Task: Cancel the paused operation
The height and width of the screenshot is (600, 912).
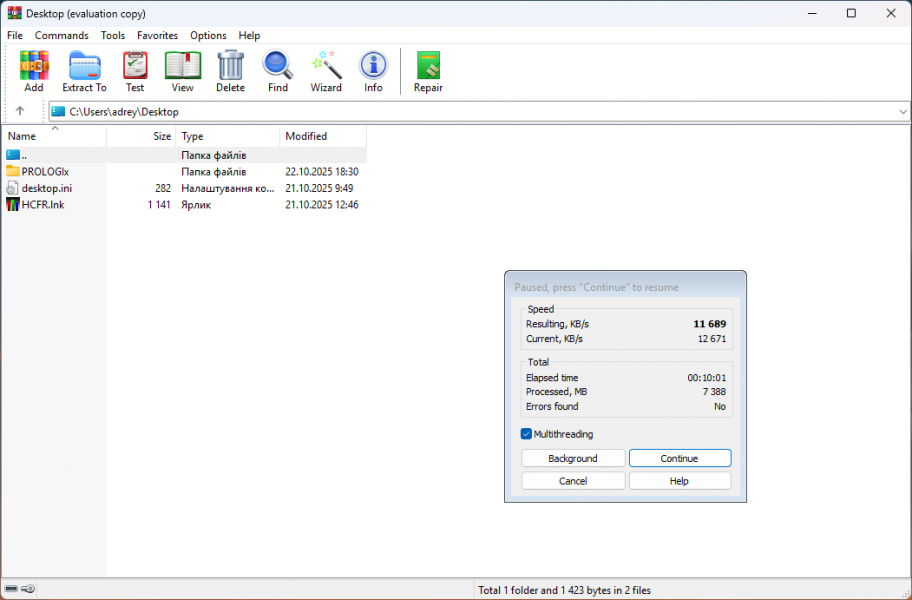Action: [x=573, y=481]
